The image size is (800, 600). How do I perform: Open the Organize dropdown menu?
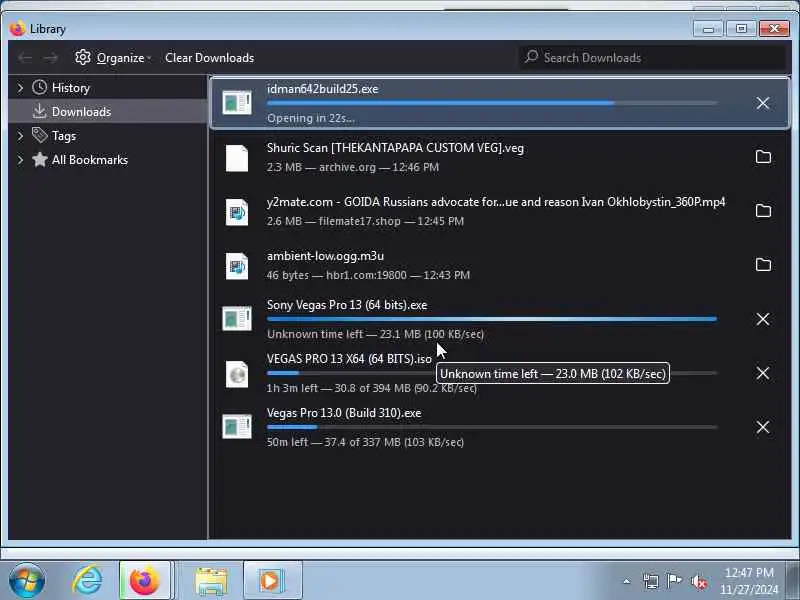(x=113, y=58)
